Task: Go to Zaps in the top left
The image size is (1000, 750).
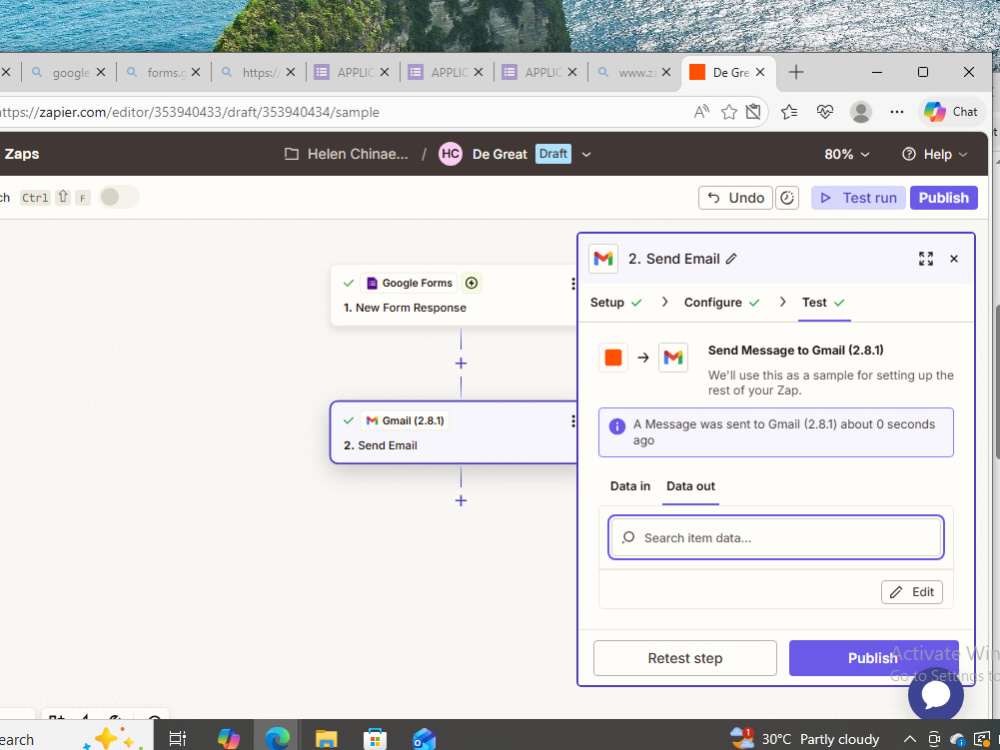Action: click(x=22, y=154)
